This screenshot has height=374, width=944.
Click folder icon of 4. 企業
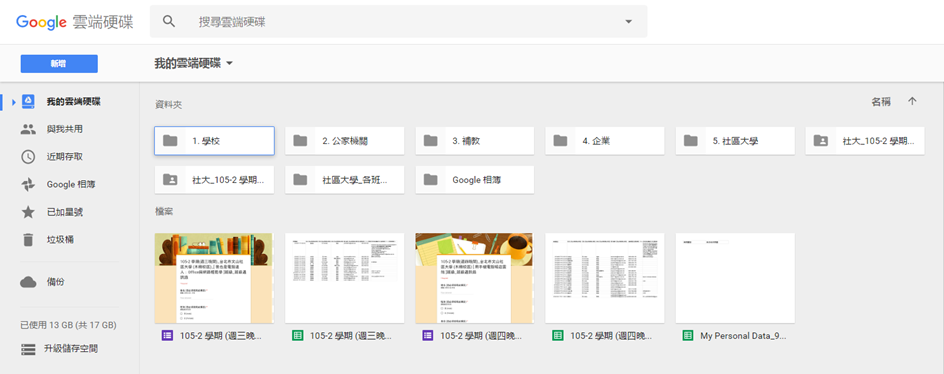(x=560, y=141)
